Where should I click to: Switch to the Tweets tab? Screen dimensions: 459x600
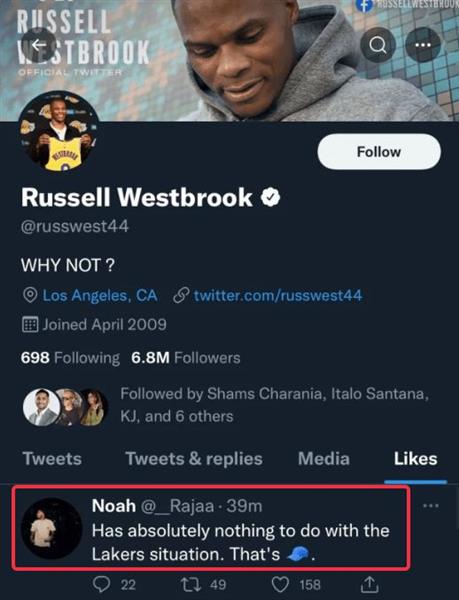click(52, 459)
